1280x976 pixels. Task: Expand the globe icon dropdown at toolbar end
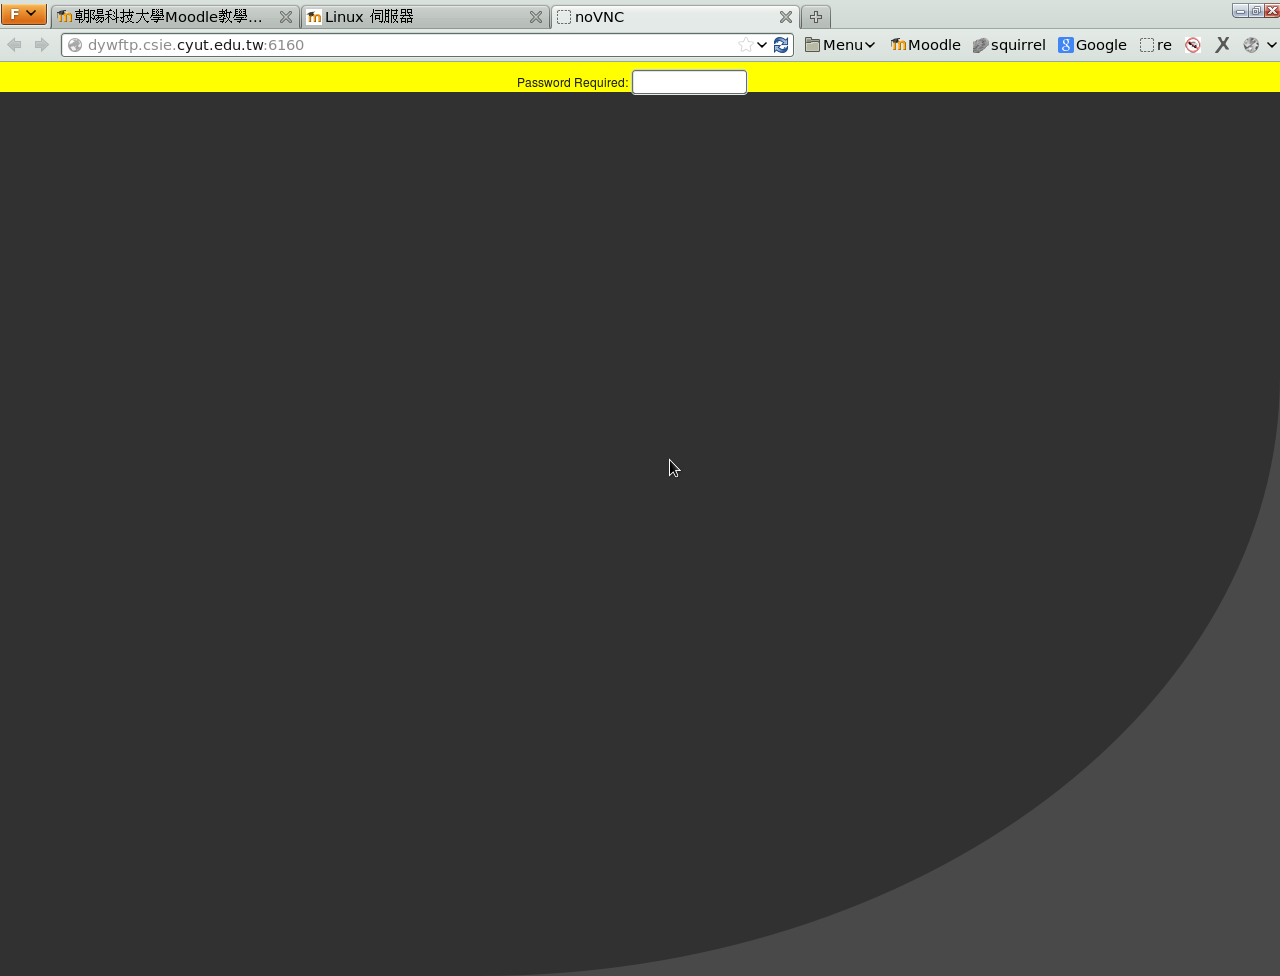[x=1271, y=45]
